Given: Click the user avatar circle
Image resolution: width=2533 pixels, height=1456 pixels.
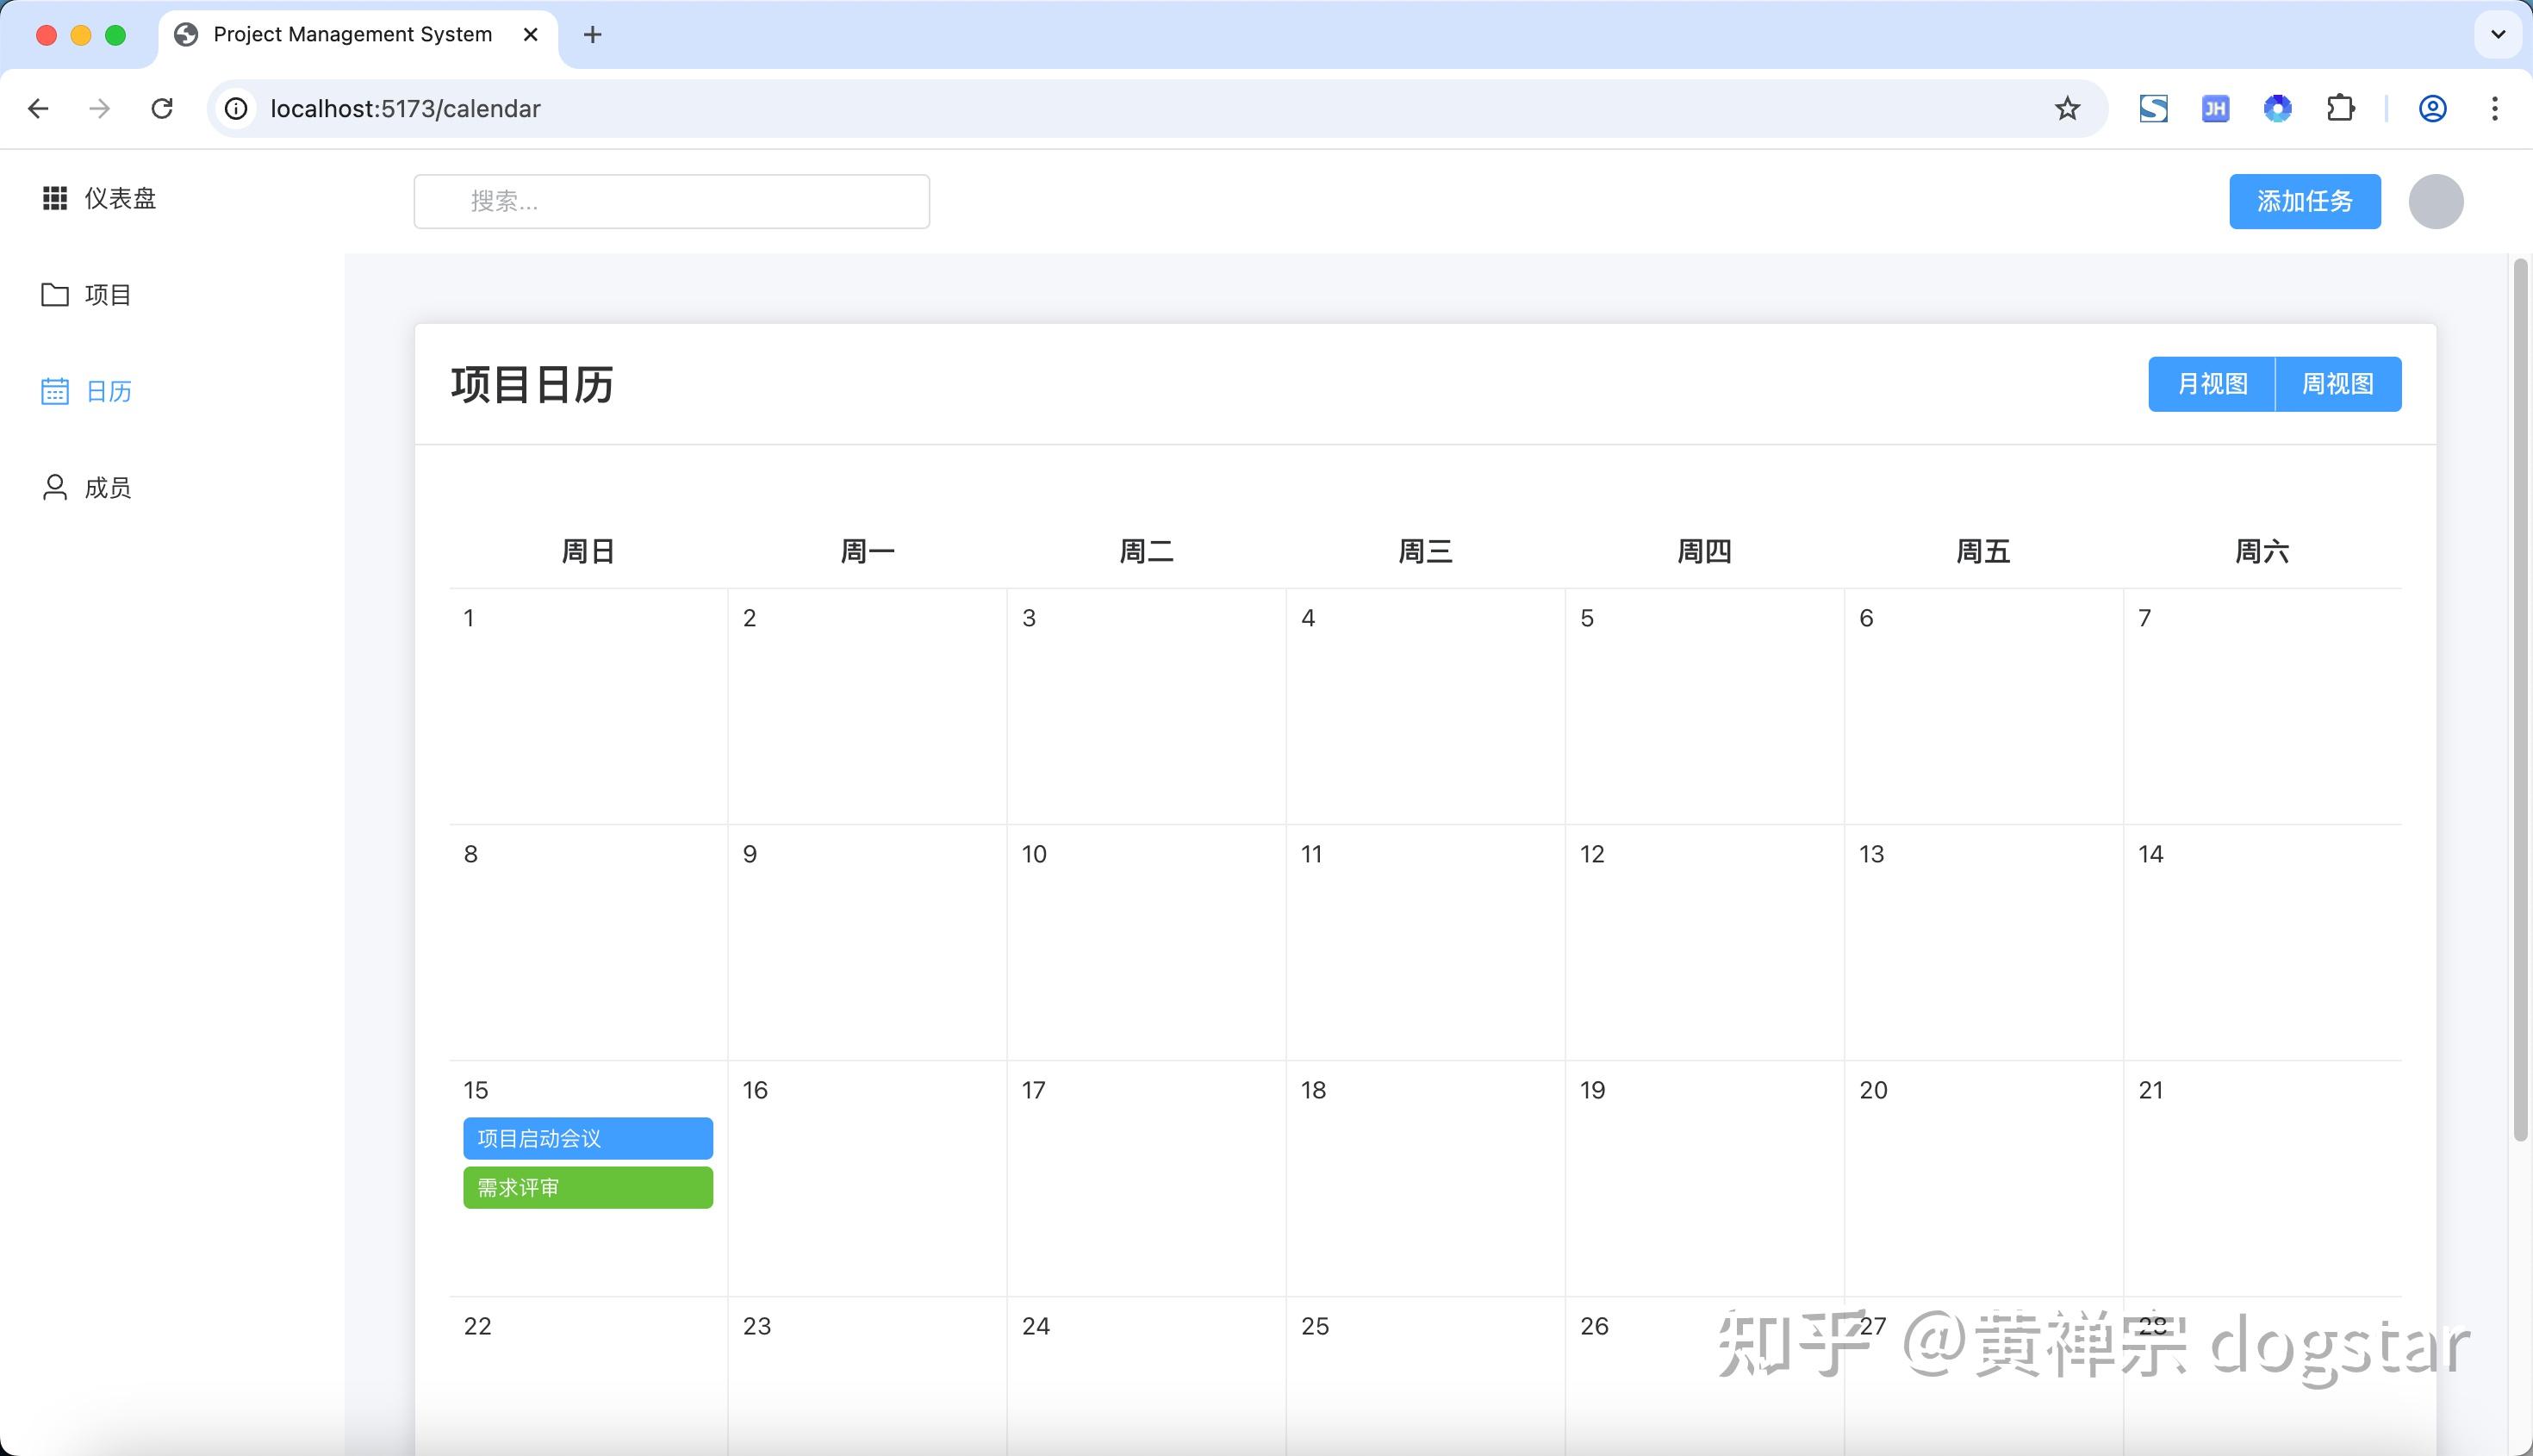Looking at the screenshot, I should point(2435,201).
